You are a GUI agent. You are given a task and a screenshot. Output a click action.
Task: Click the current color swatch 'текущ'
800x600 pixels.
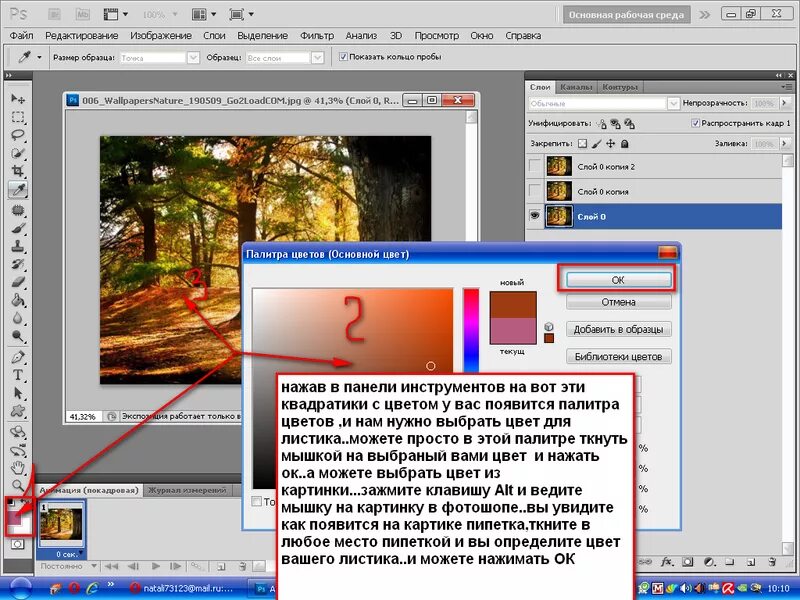tap(513, 331)
